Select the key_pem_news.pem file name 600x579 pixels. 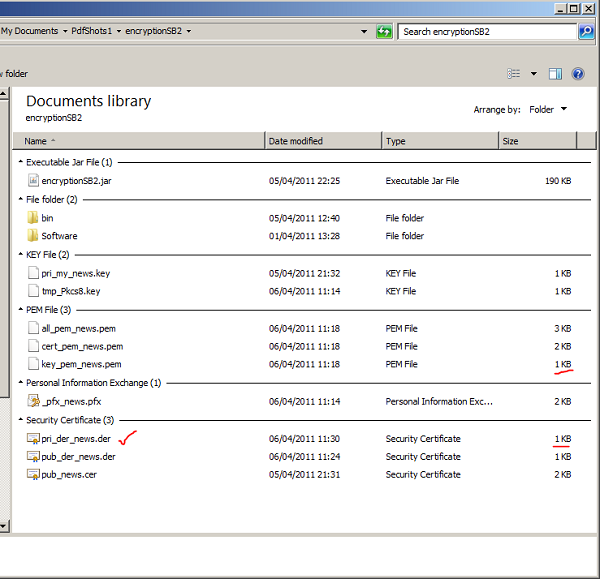82,364
